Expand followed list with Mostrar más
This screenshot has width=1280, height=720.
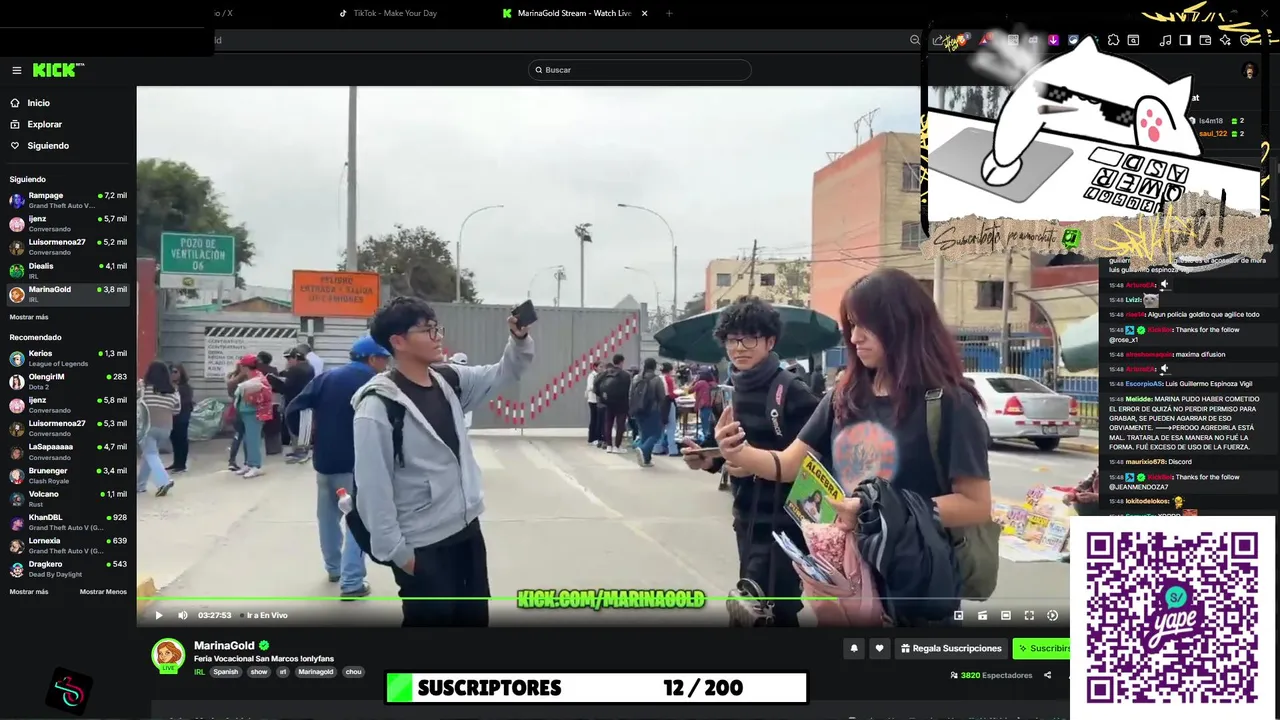(29, 317)
